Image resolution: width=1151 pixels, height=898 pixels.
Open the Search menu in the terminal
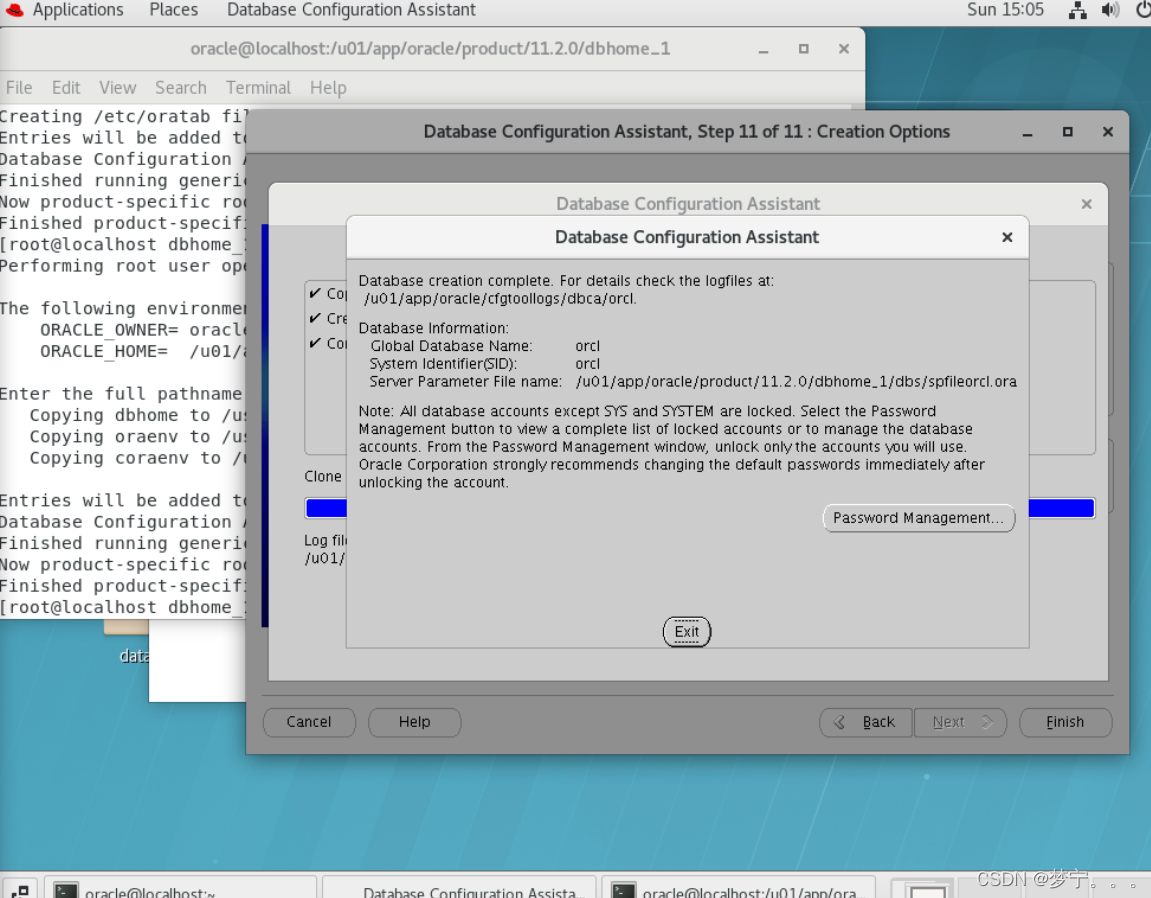[181, 88]
